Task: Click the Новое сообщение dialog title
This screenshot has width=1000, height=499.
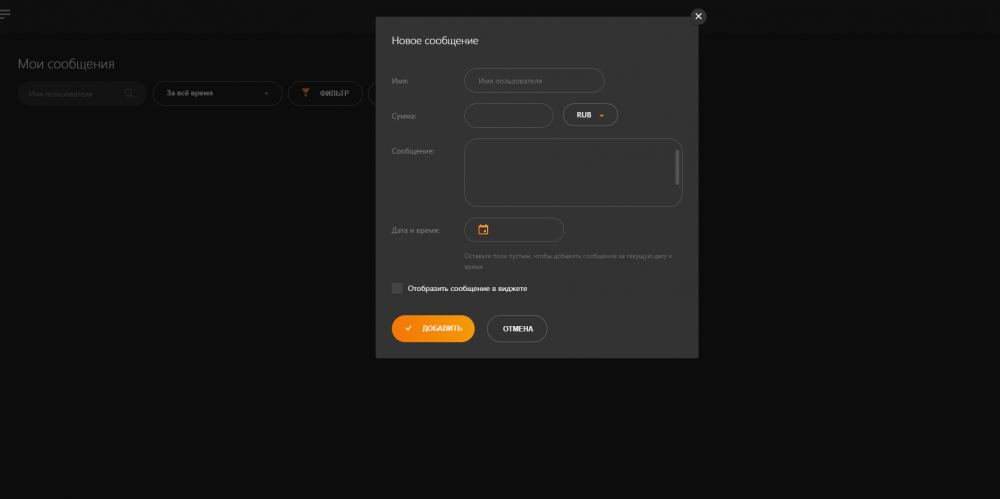Action: pyautogui.click(x=435, y=41)
